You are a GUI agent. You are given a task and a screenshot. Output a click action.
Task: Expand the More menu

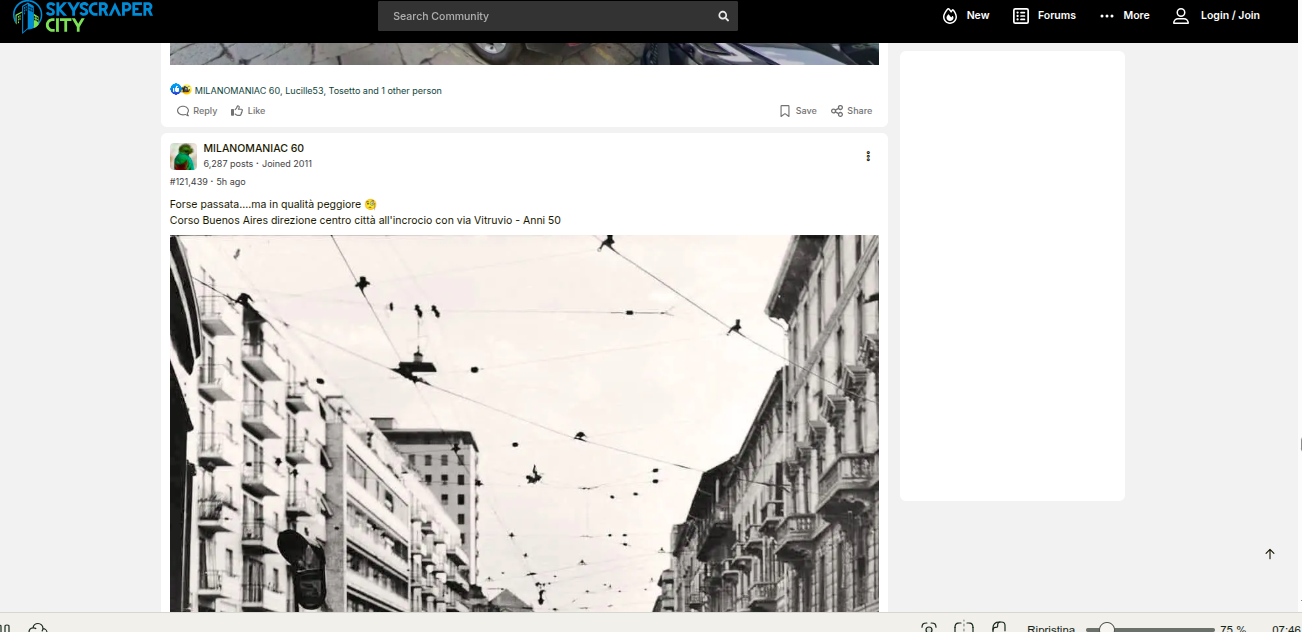pyautogui.click(x=1124, y=16)
